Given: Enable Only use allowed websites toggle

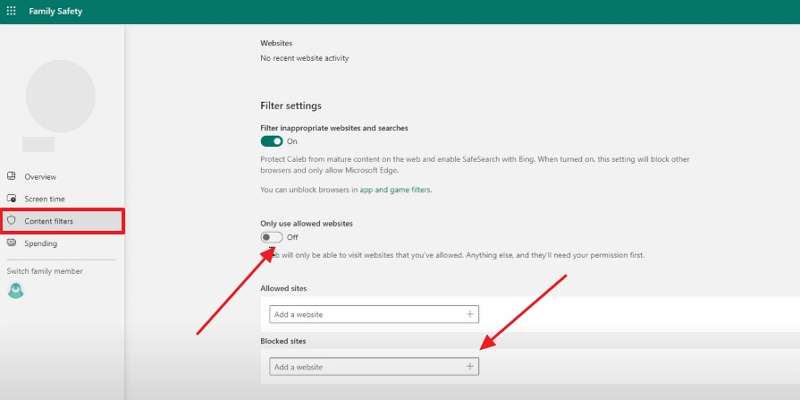Looking at the screenshot, I should 271,237.
